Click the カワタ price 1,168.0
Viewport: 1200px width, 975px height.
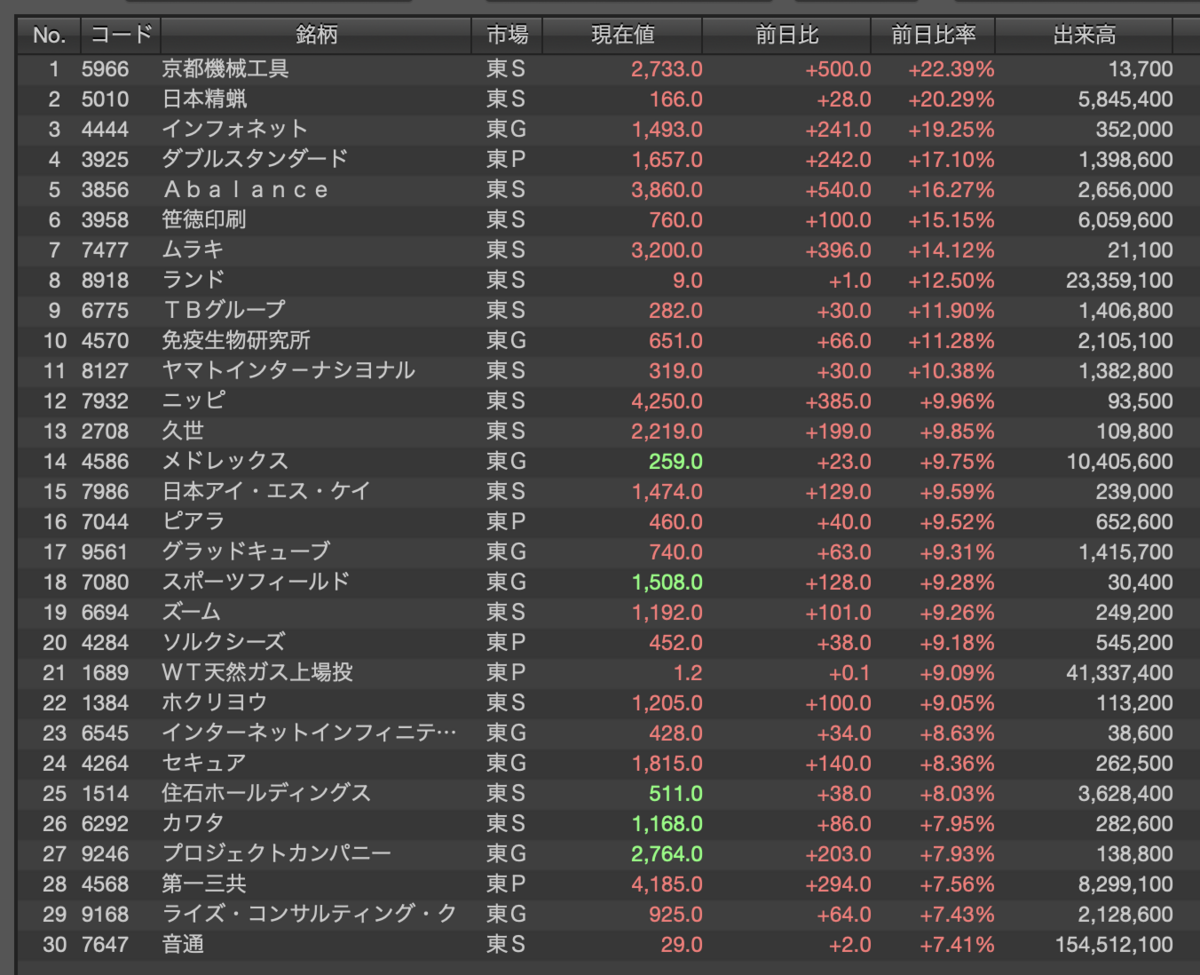[667, 823]
